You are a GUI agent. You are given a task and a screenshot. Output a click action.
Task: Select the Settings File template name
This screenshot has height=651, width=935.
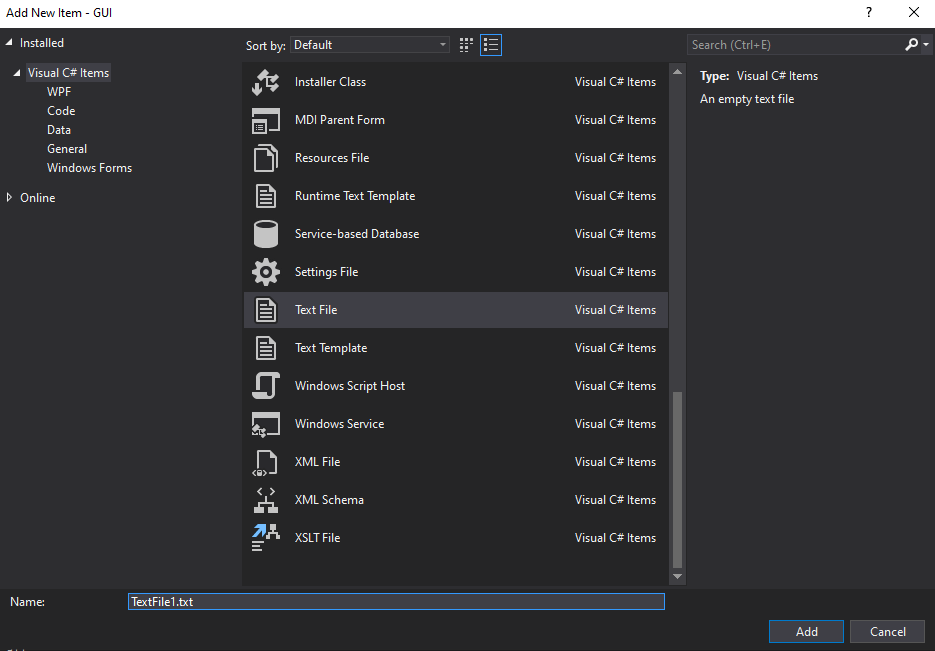pos(326,272)
